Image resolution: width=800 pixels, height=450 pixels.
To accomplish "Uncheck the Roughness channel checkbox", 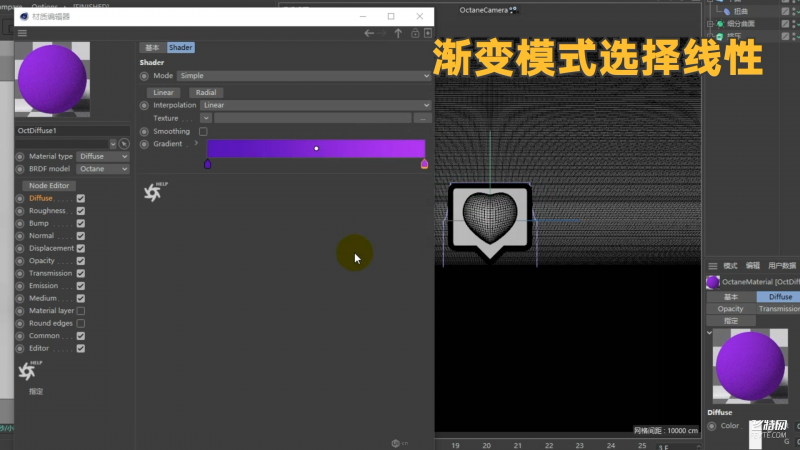I will (x=81, y=211).
